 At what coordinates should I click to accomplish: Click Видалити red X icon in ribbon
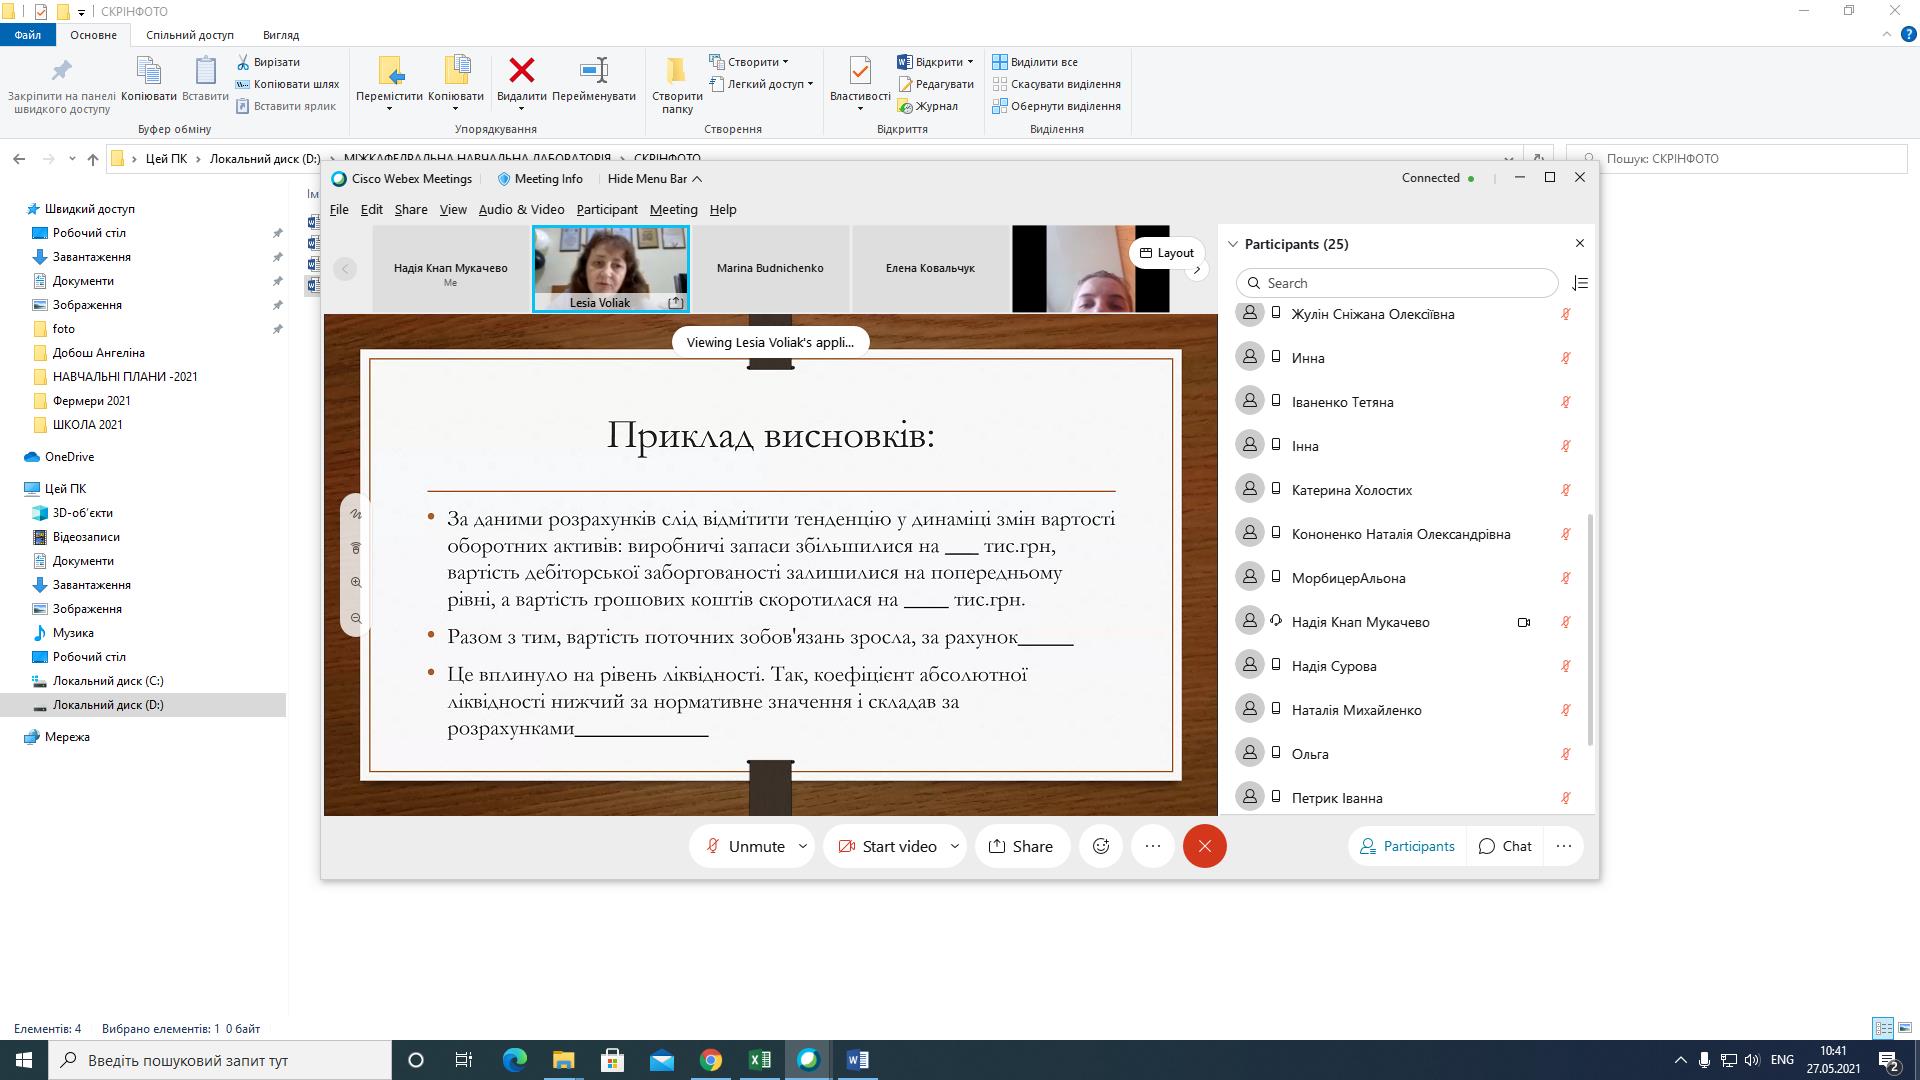(x=521, y=70)
